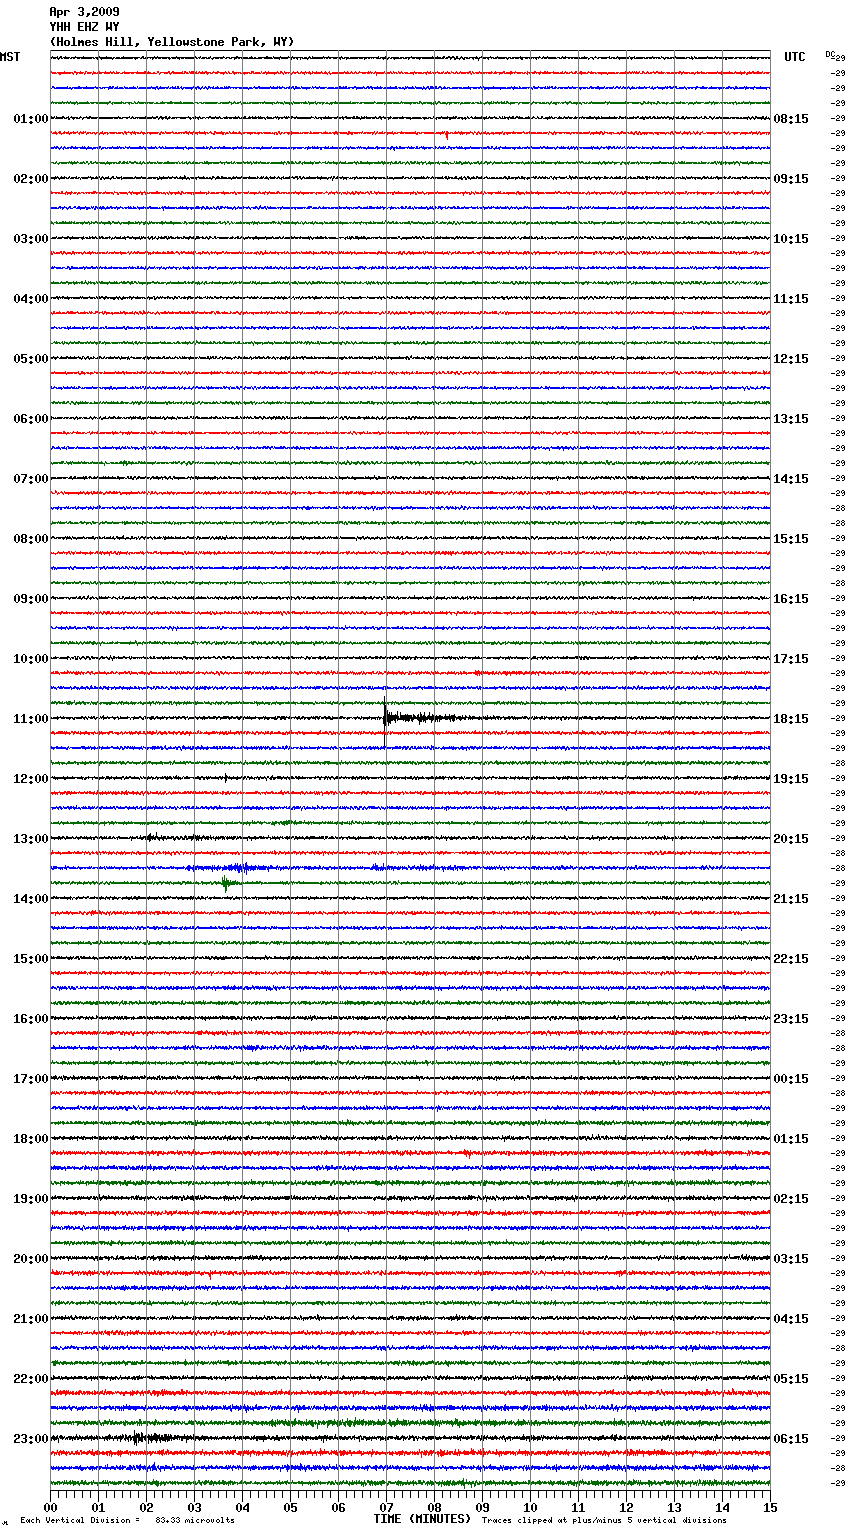
Task: Select the 12:00 MST time label
Action: click(31, 779)
